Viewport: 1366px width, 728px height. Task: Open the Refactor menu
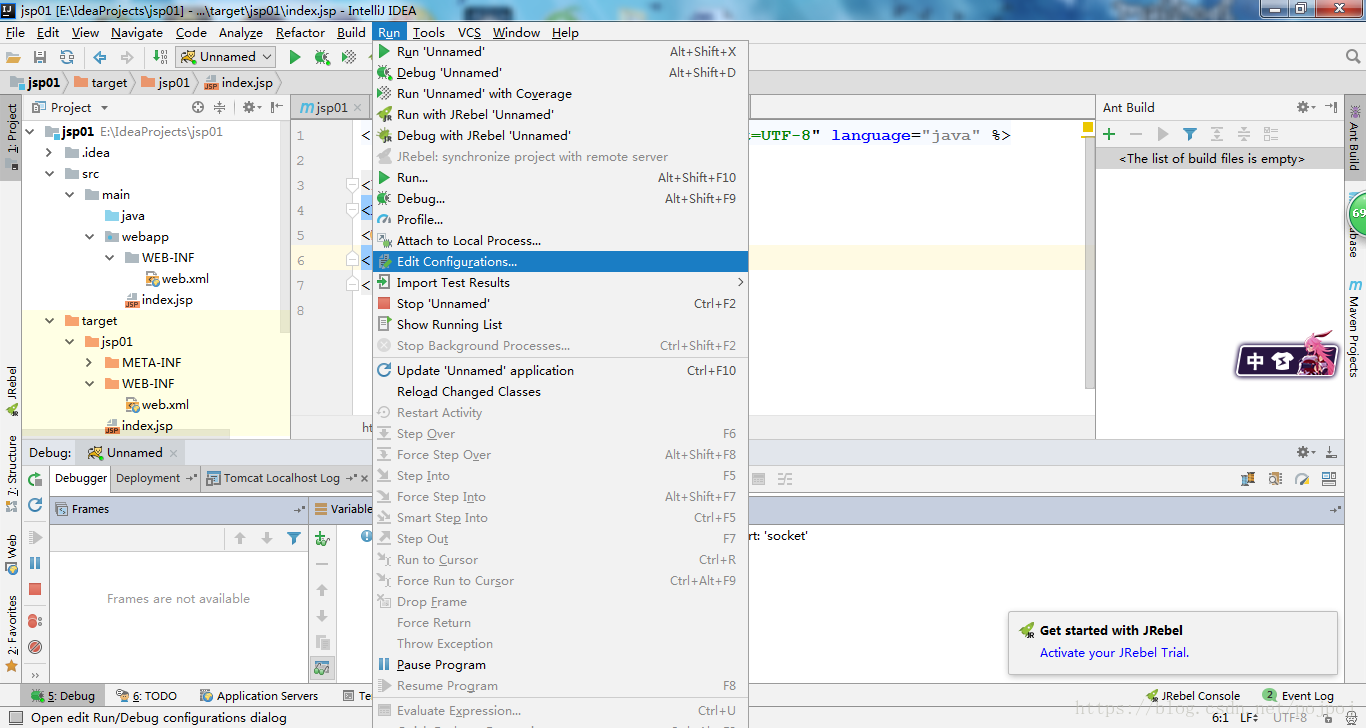[x=300, y=32]
